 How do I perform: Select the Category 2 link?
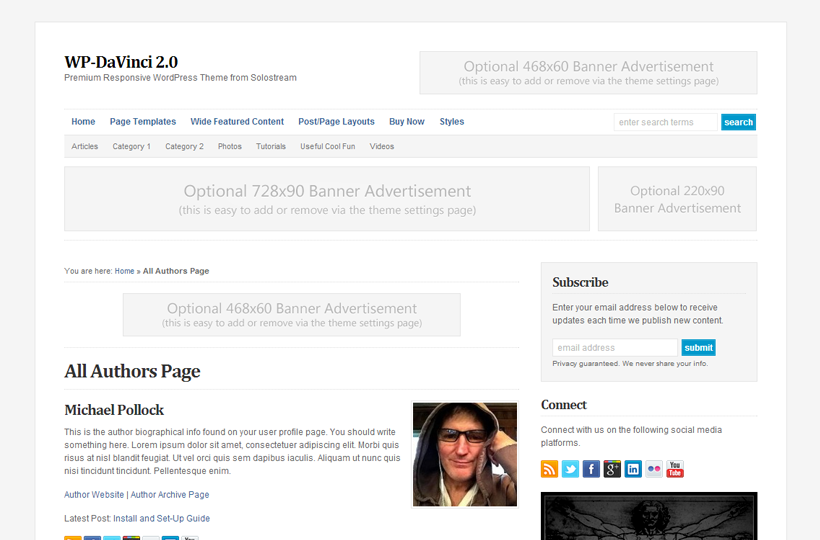(184, 146)
